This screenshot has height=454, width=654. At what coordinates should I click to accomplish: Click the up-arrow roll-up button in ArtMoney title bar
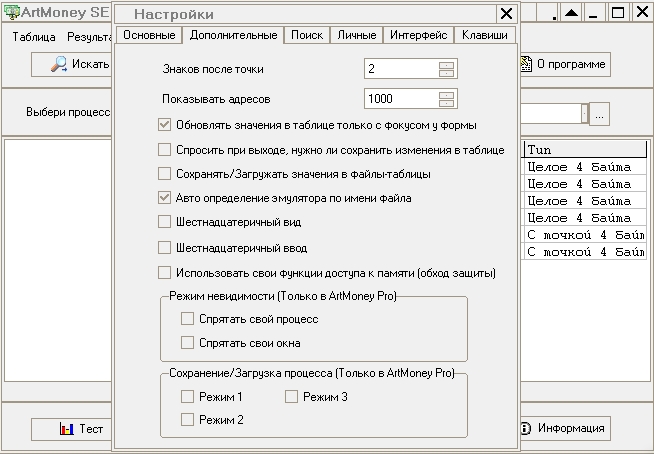[571, 13]
